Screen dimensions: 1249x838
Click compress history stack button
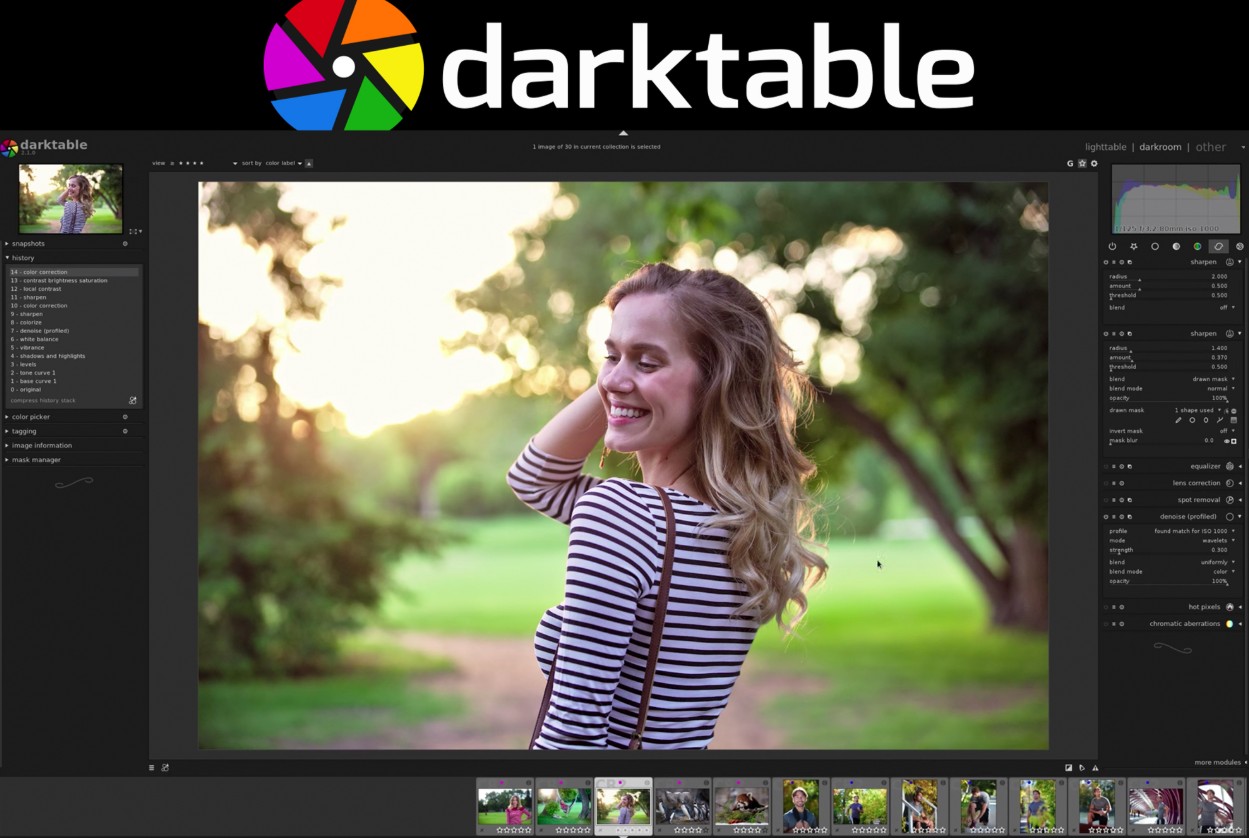tap(43, 400)
